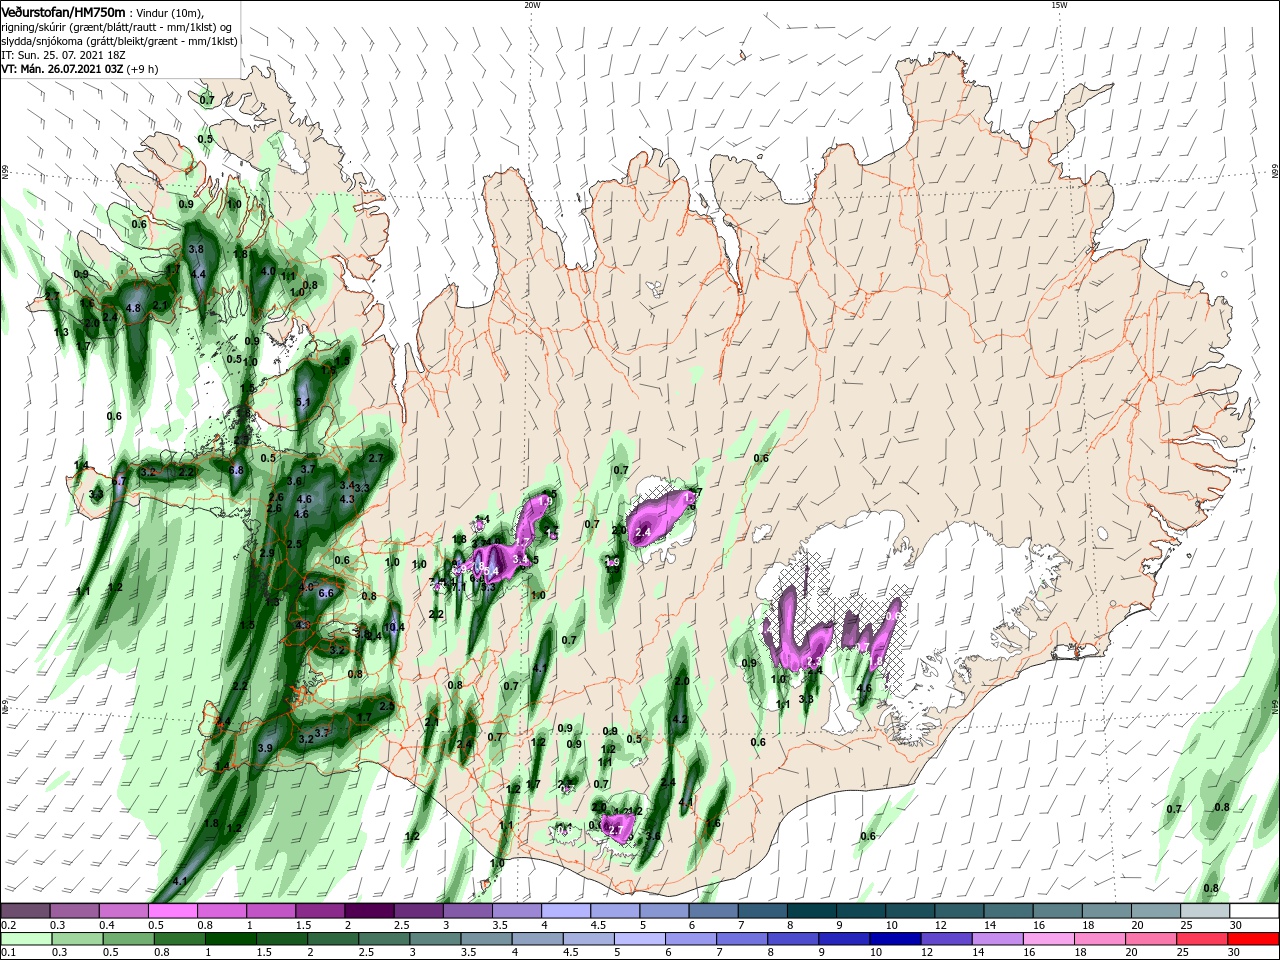Pick the palest green swatch above 0.1

point(25,939)
